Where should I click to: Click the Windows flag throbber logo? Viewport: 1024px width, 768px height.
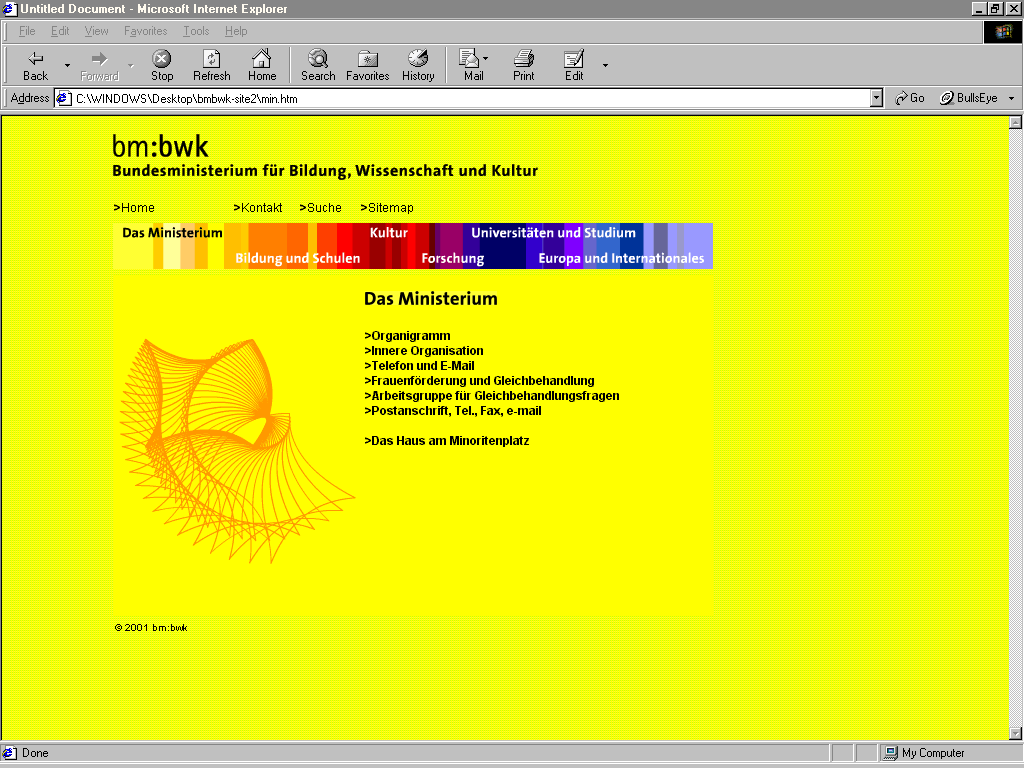tap(1002, 31)
